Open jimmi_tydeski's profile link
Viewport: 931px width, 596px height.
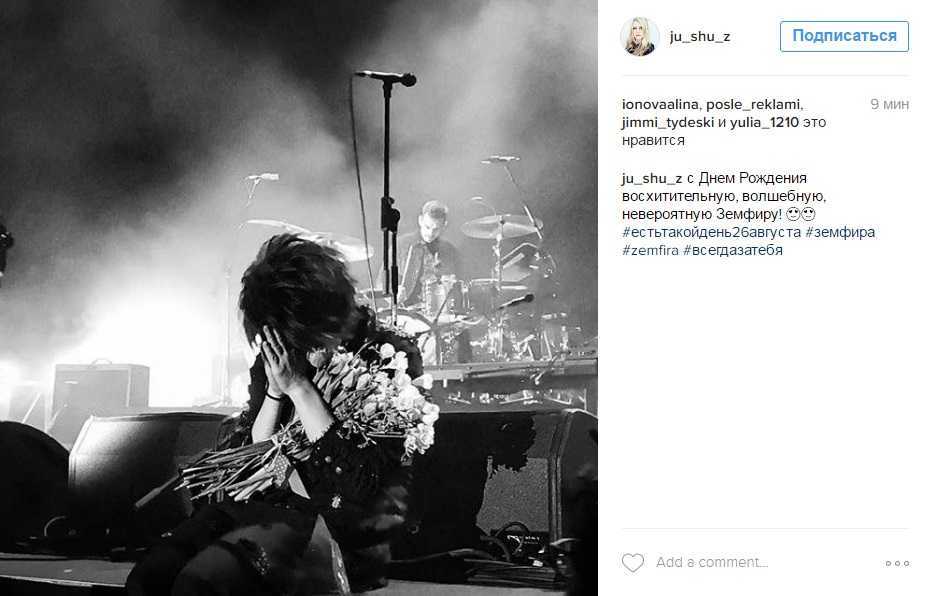point(668,122)
